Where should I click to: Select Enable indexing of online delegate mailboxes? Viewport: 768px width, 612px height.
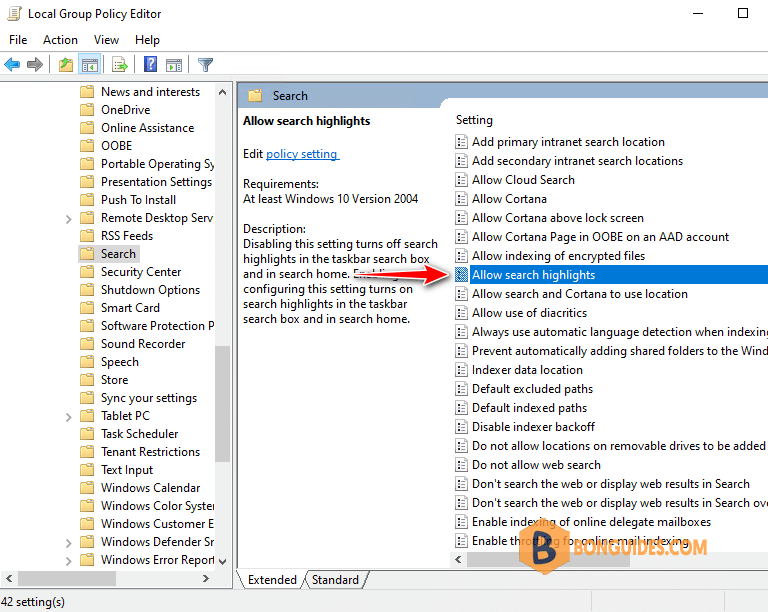point(591,522)
